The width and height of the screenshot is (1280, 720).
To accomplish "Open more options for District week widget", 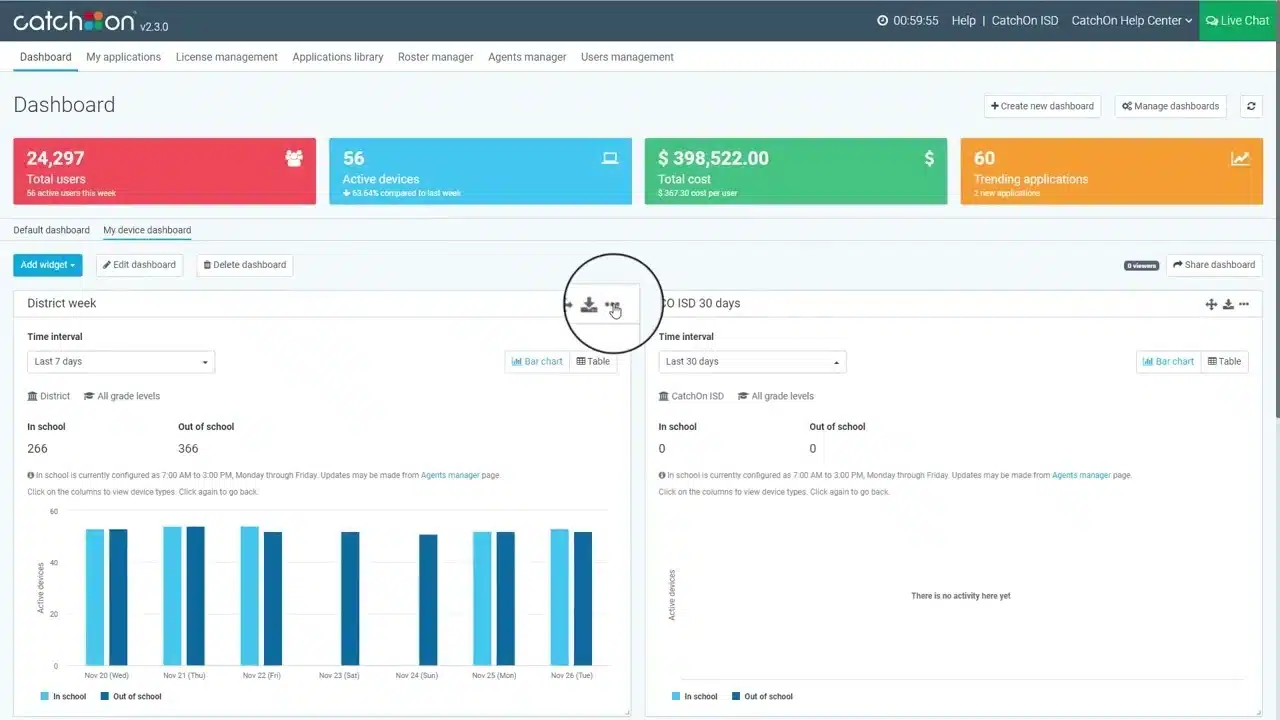I will coord(612,305).
